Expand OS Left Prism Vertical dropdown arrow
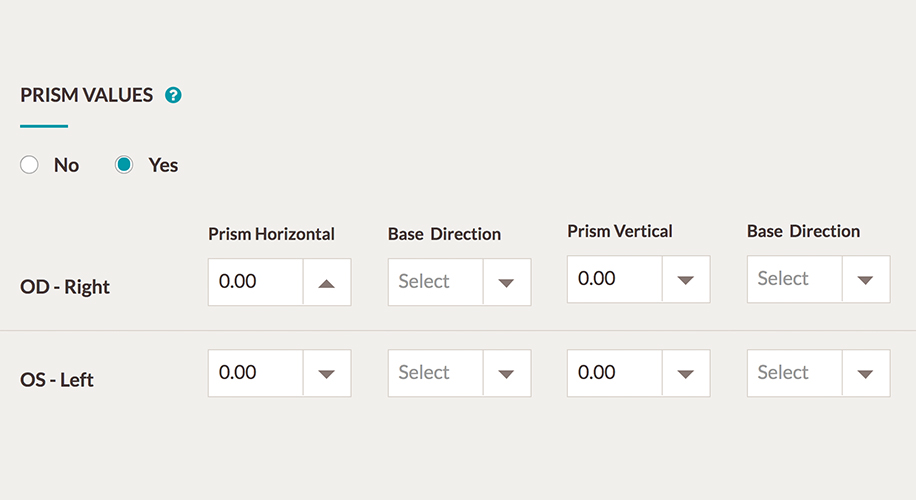The width and height of the screenshot is (916, 500). (686, 373)
